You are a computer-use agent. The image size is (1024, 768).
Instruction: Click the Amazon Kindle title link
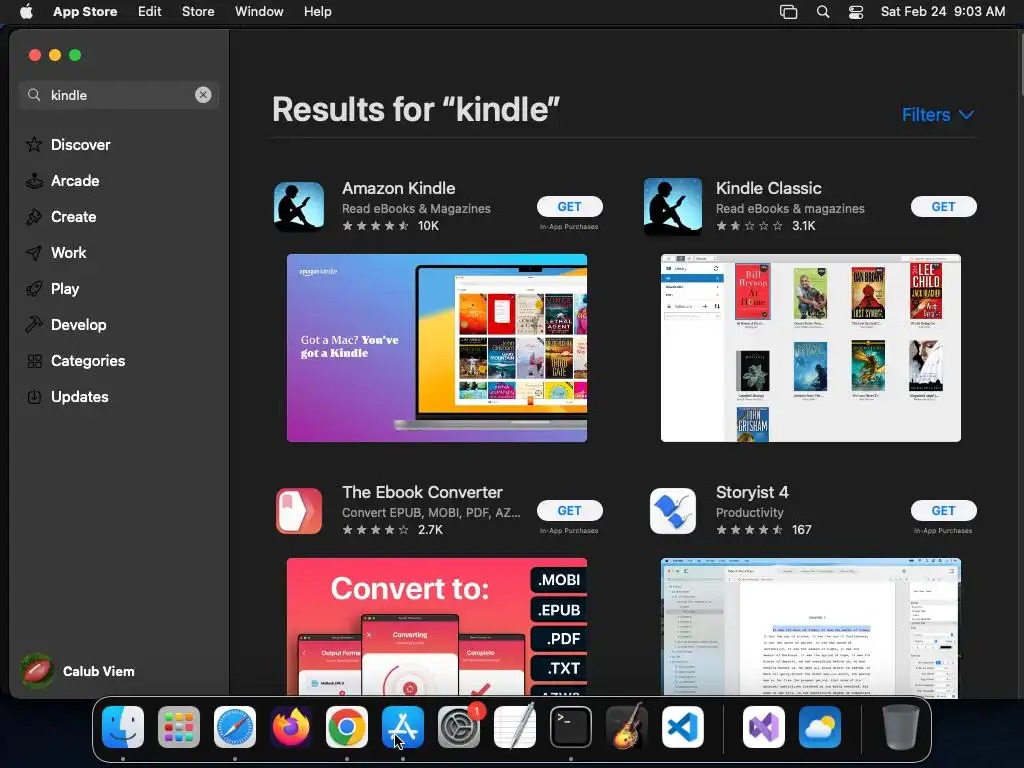pos(398,188)
